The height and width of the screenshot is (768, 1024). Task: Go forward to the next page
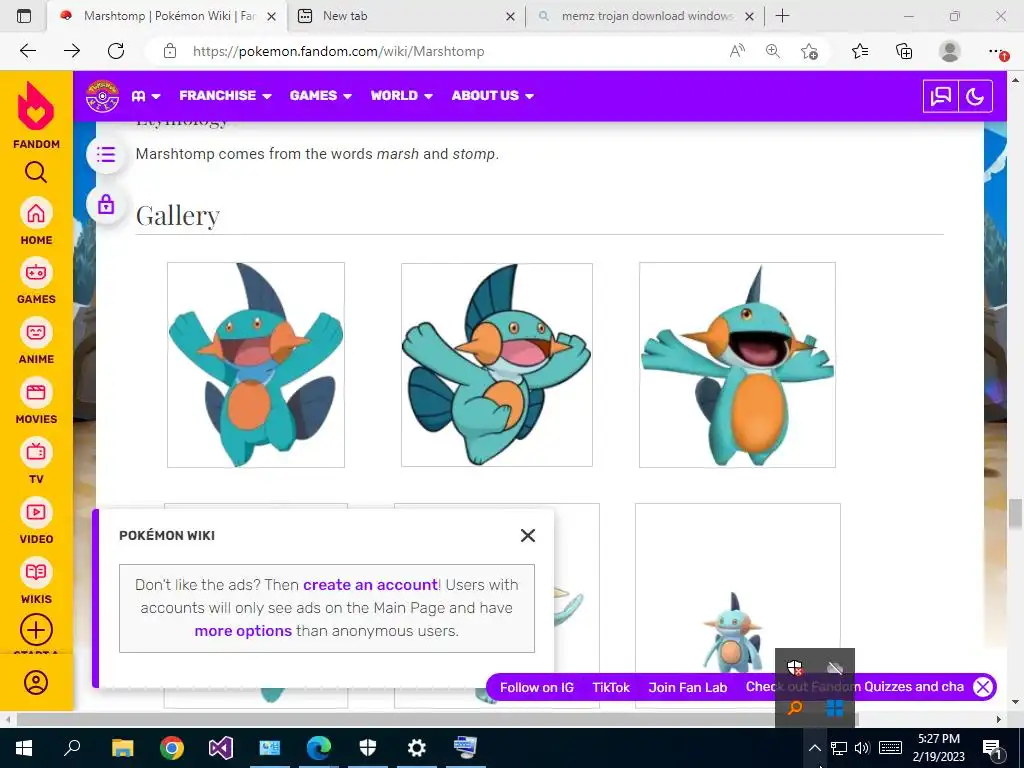tap(72, 51)
